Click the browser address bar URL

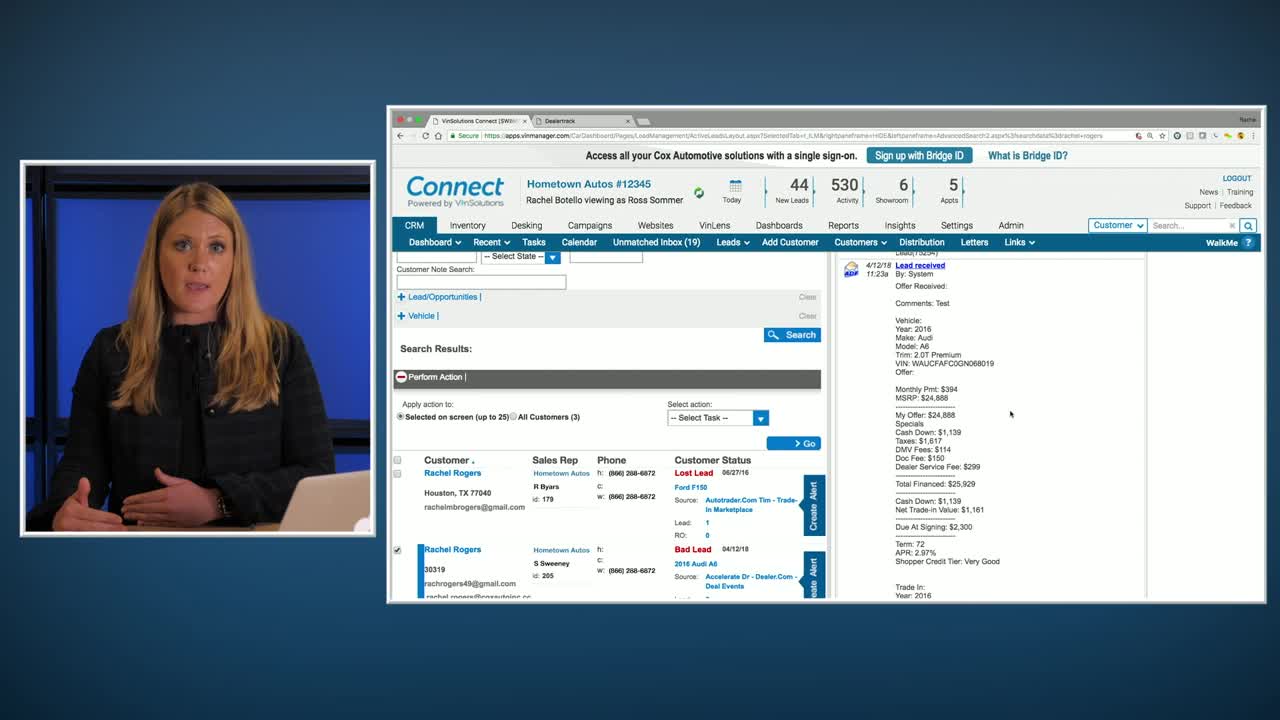tap(793, 136)
